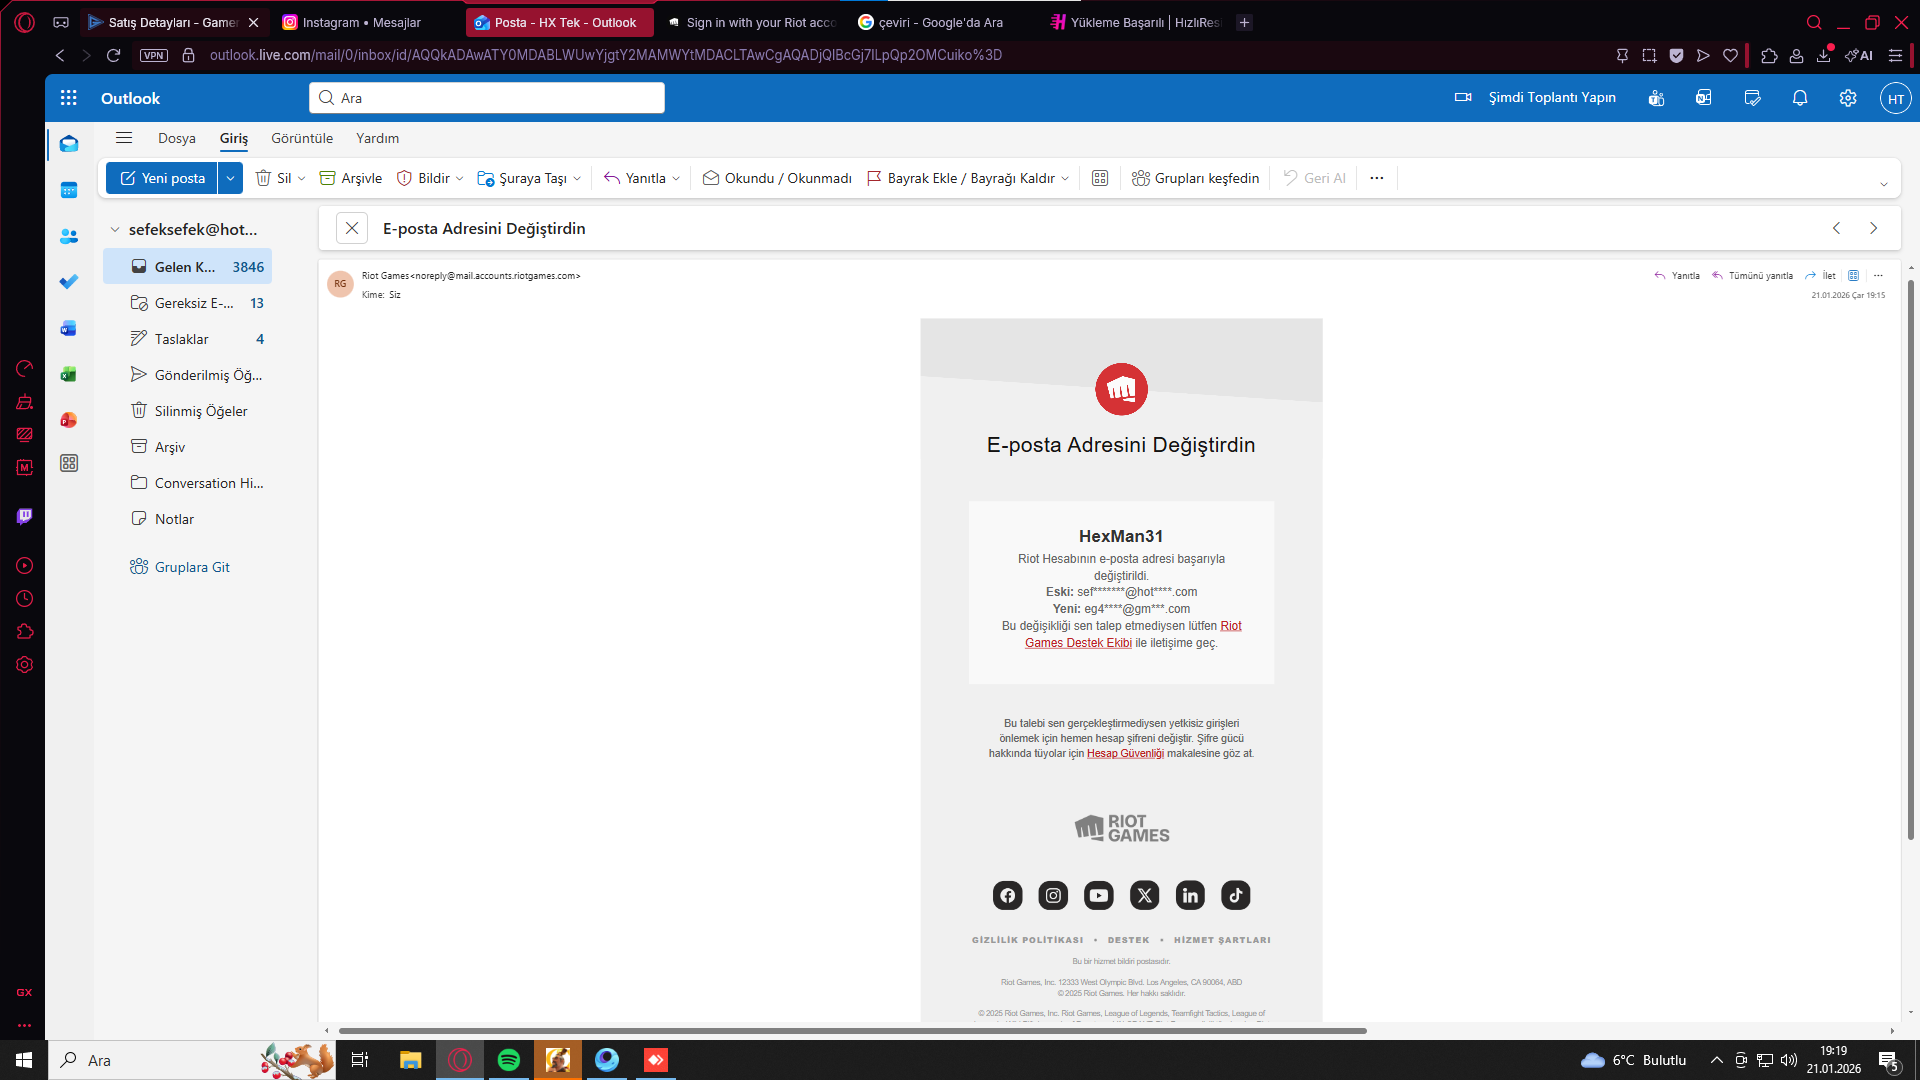Image resolution: width=1920 pixels, height=1080 pixels.
Task: Open Outlook settings gear
Action: click(x=1848, y=98)
